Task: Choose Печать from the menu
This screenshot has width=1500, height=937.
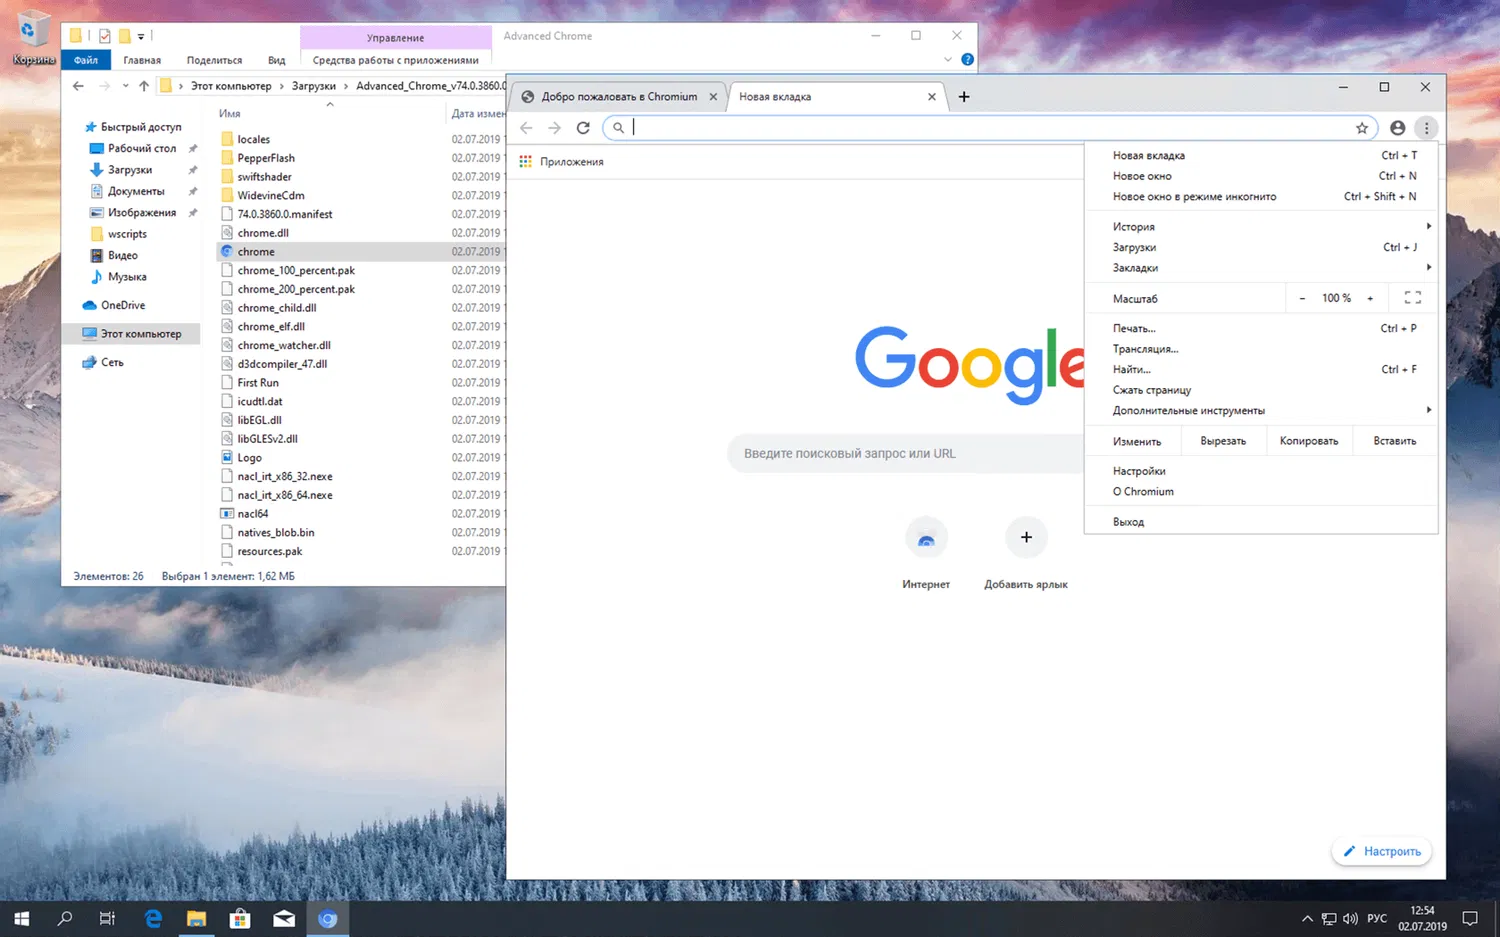Action: tap(1261, 328)
